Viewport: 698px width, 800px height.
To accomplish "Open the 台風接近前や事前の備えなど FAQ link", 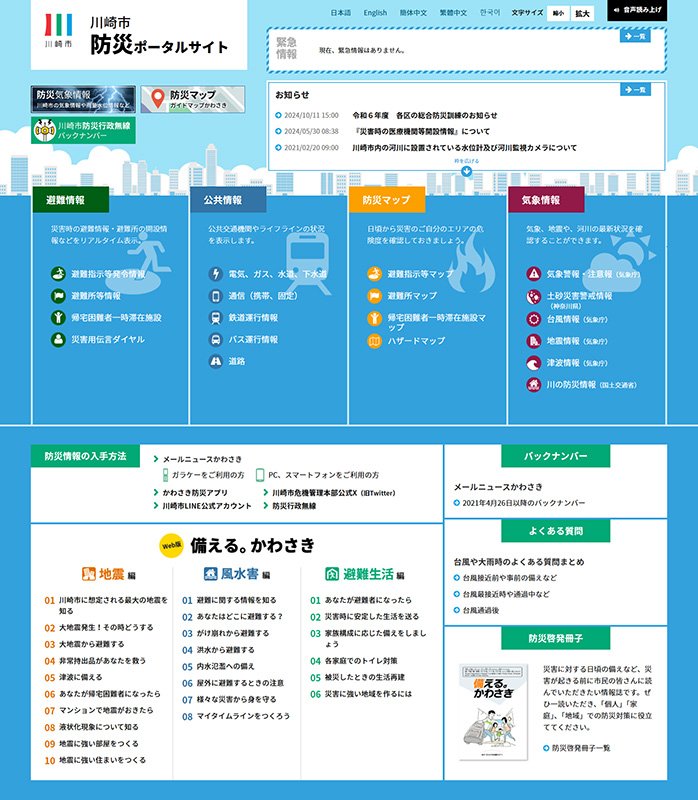I will 510,578.
